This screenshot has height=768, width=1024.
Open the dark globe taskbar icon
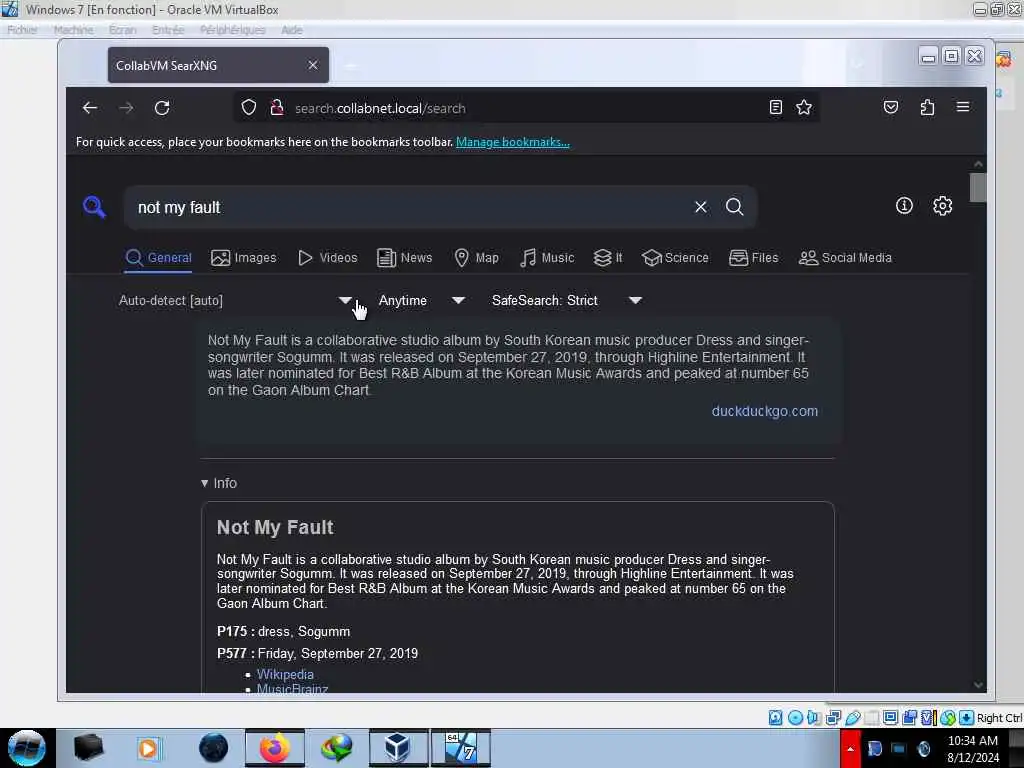click(214, 748)
